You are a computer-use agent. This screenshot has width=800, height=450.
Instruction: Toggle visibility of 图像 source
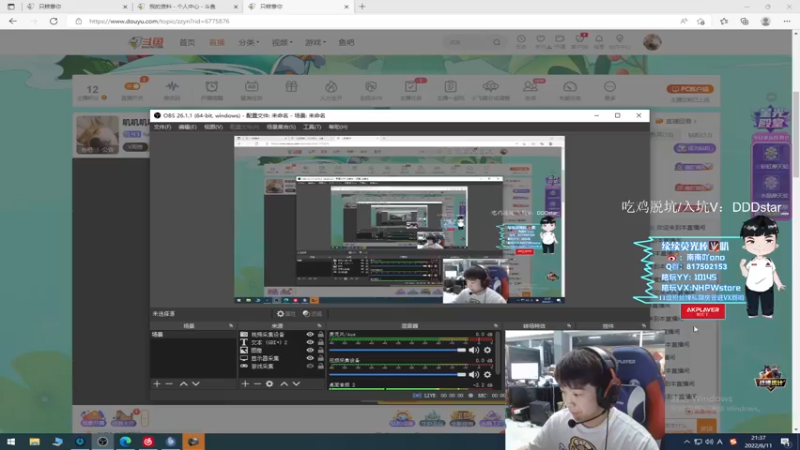pyautogui.click(x=310, y=351)
